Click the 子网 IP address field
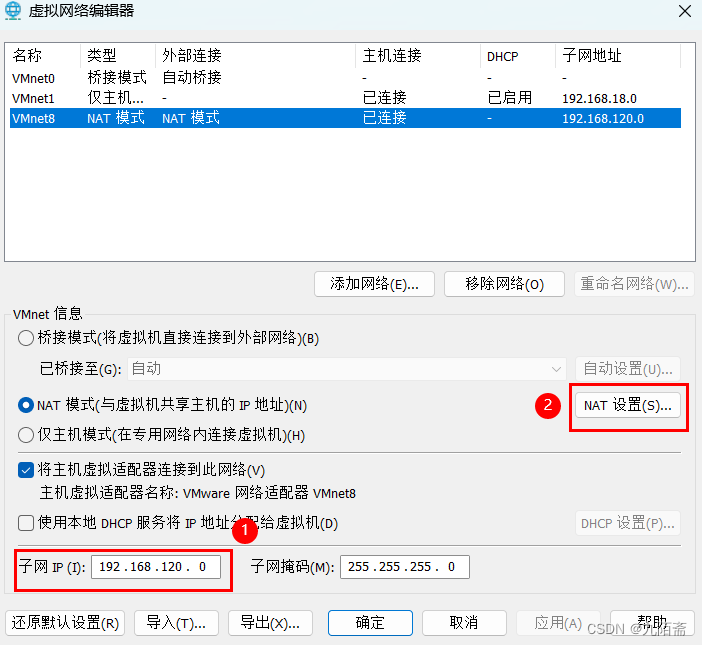This screenshot has height=645, width=702. coord(156,567)
